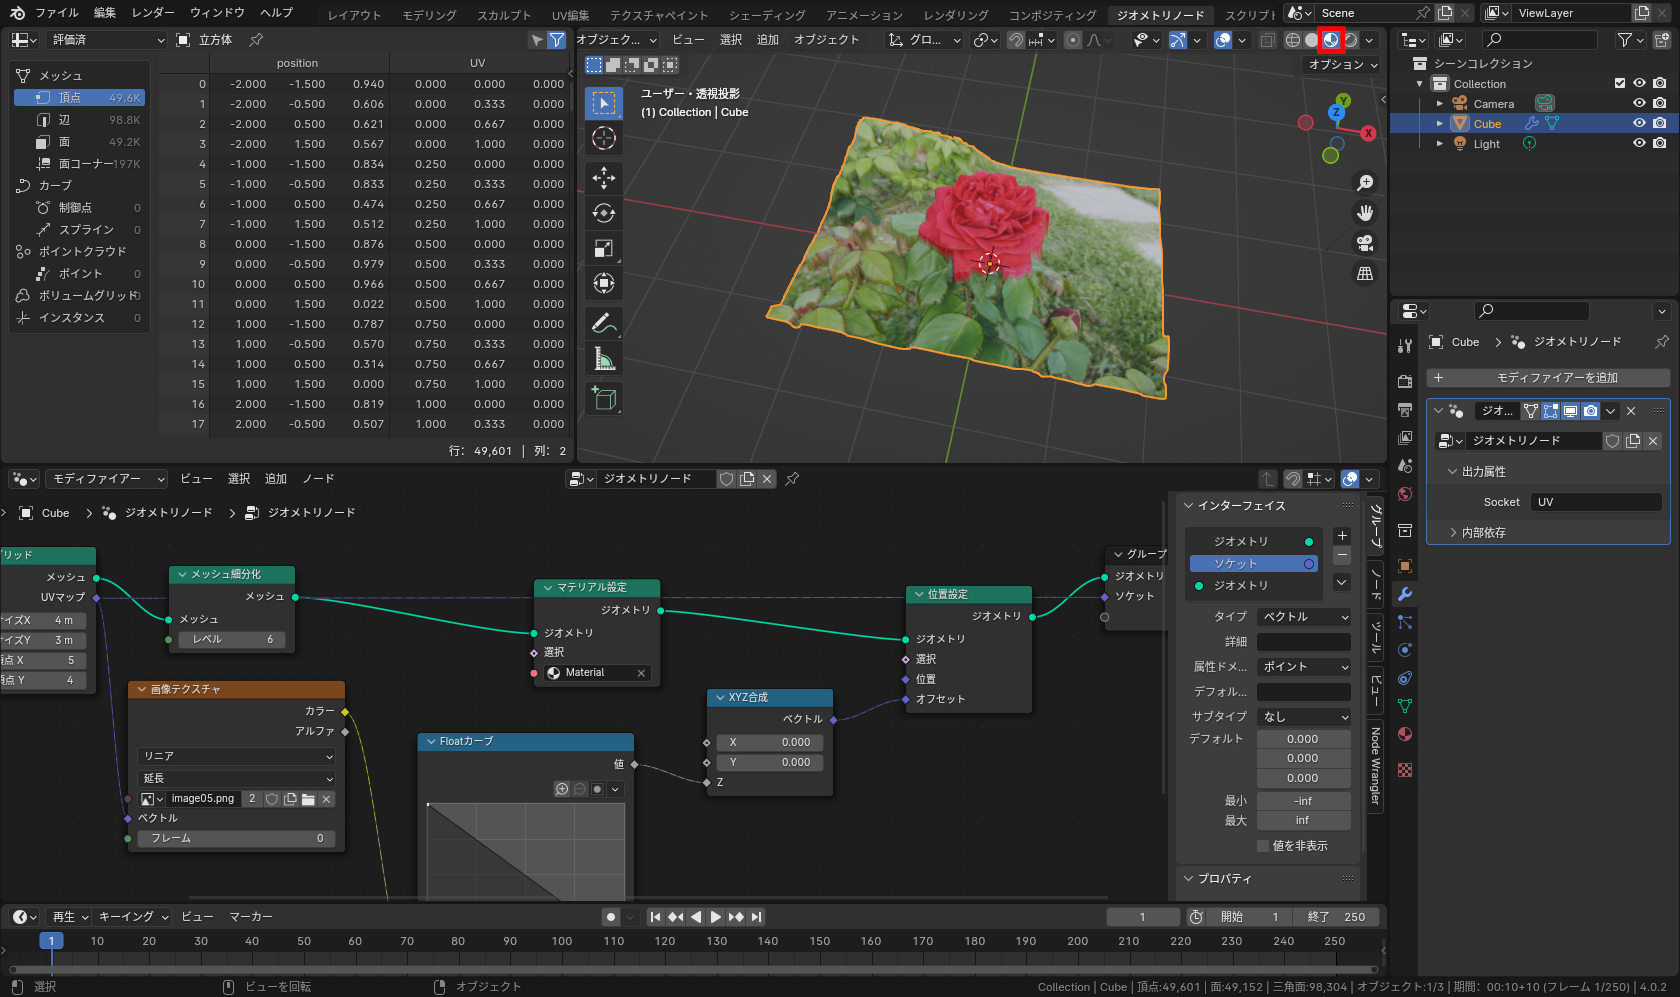Screen dimensions: 1680x997
Task: Select the Move tool in the viewport toolbar
Action: pos(604,177)
